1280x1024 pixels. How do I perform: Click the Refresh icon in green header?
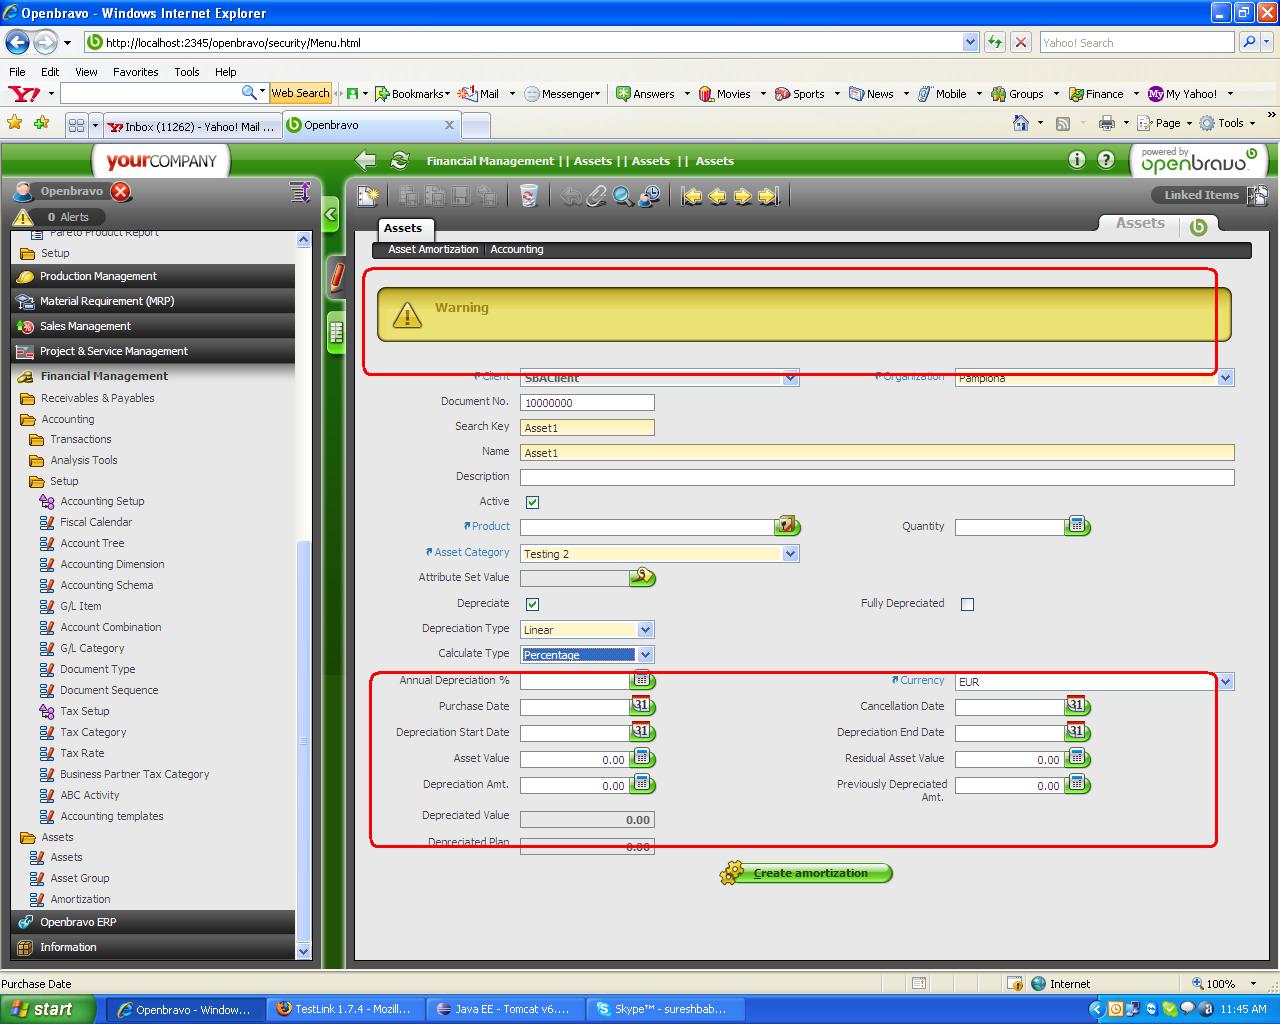[x=400, y=161]
